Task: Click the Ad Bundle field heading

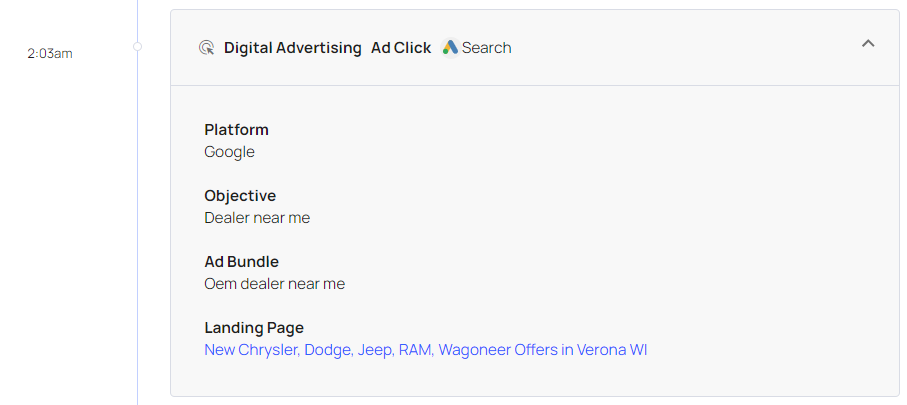Action: (241, 262)
